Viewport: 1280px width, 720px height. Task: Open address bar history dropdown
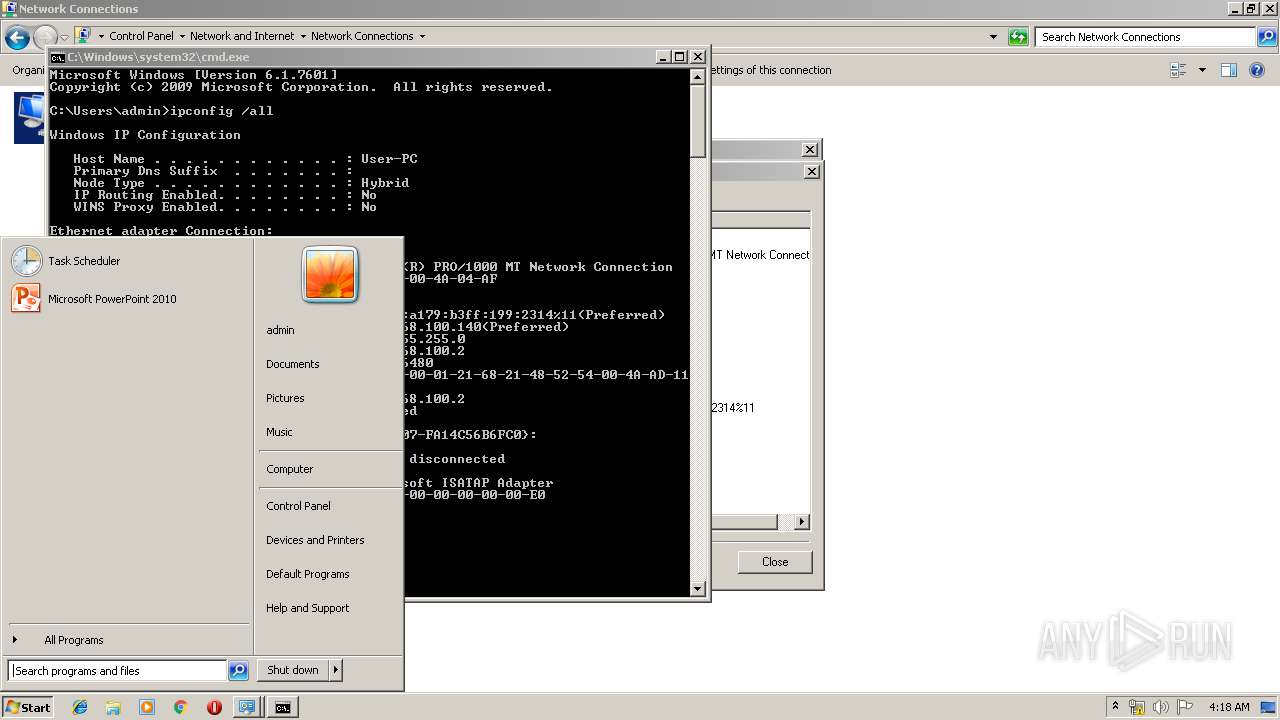pos(993,37)
